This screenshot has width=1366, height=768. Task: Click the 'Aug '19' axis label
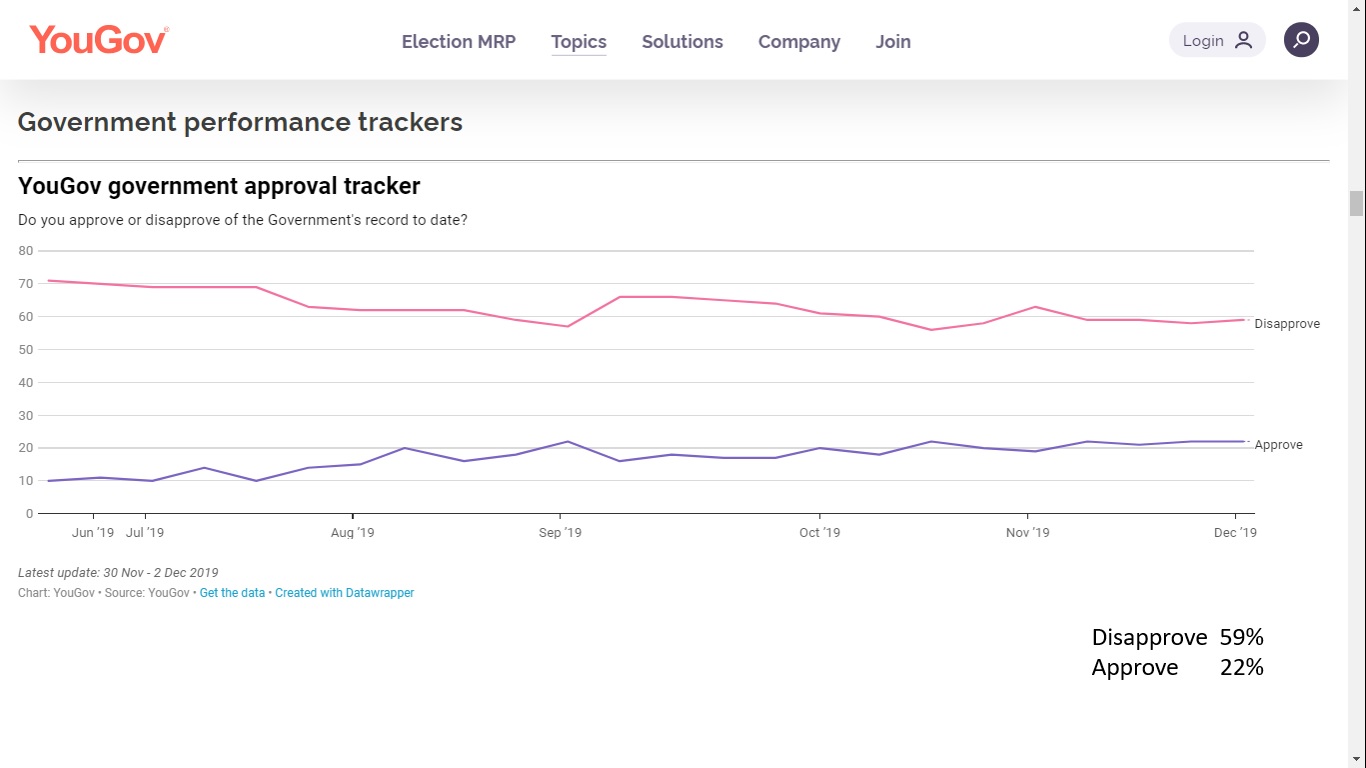tap(352, 533)
